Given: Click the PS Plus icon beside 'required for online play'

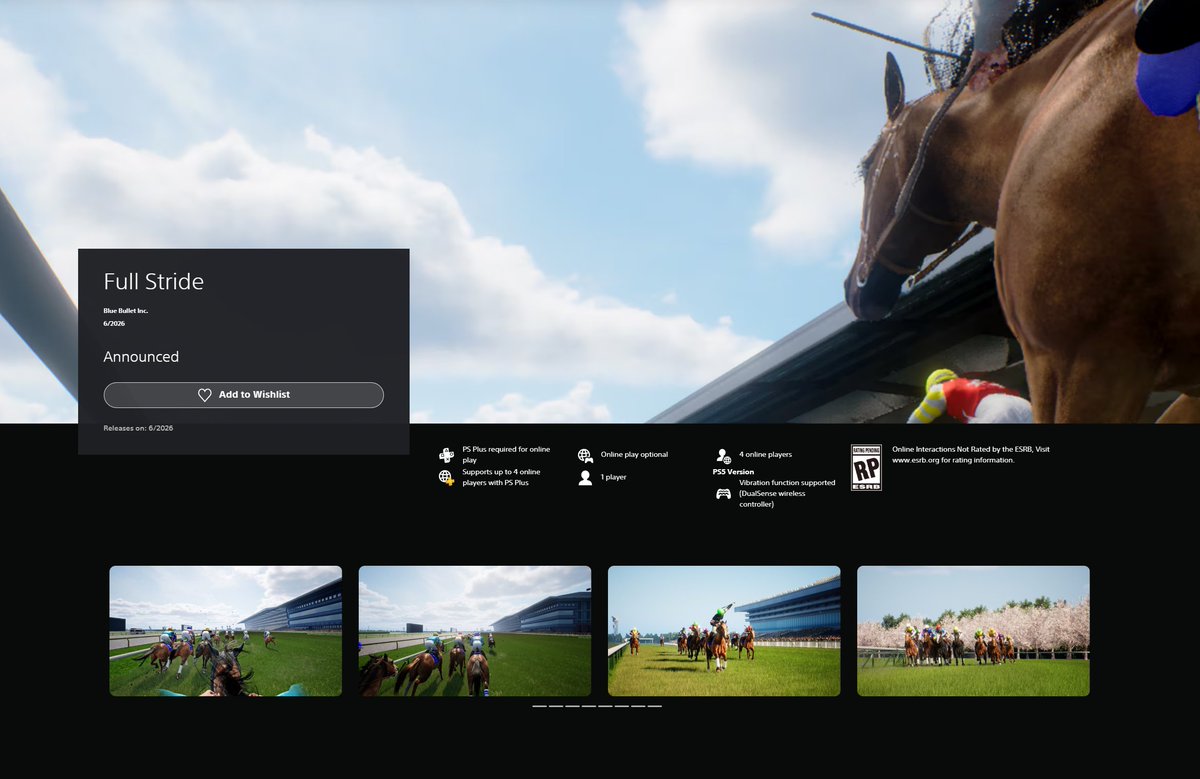Looking at the screenshot, I should coord(446,455).
